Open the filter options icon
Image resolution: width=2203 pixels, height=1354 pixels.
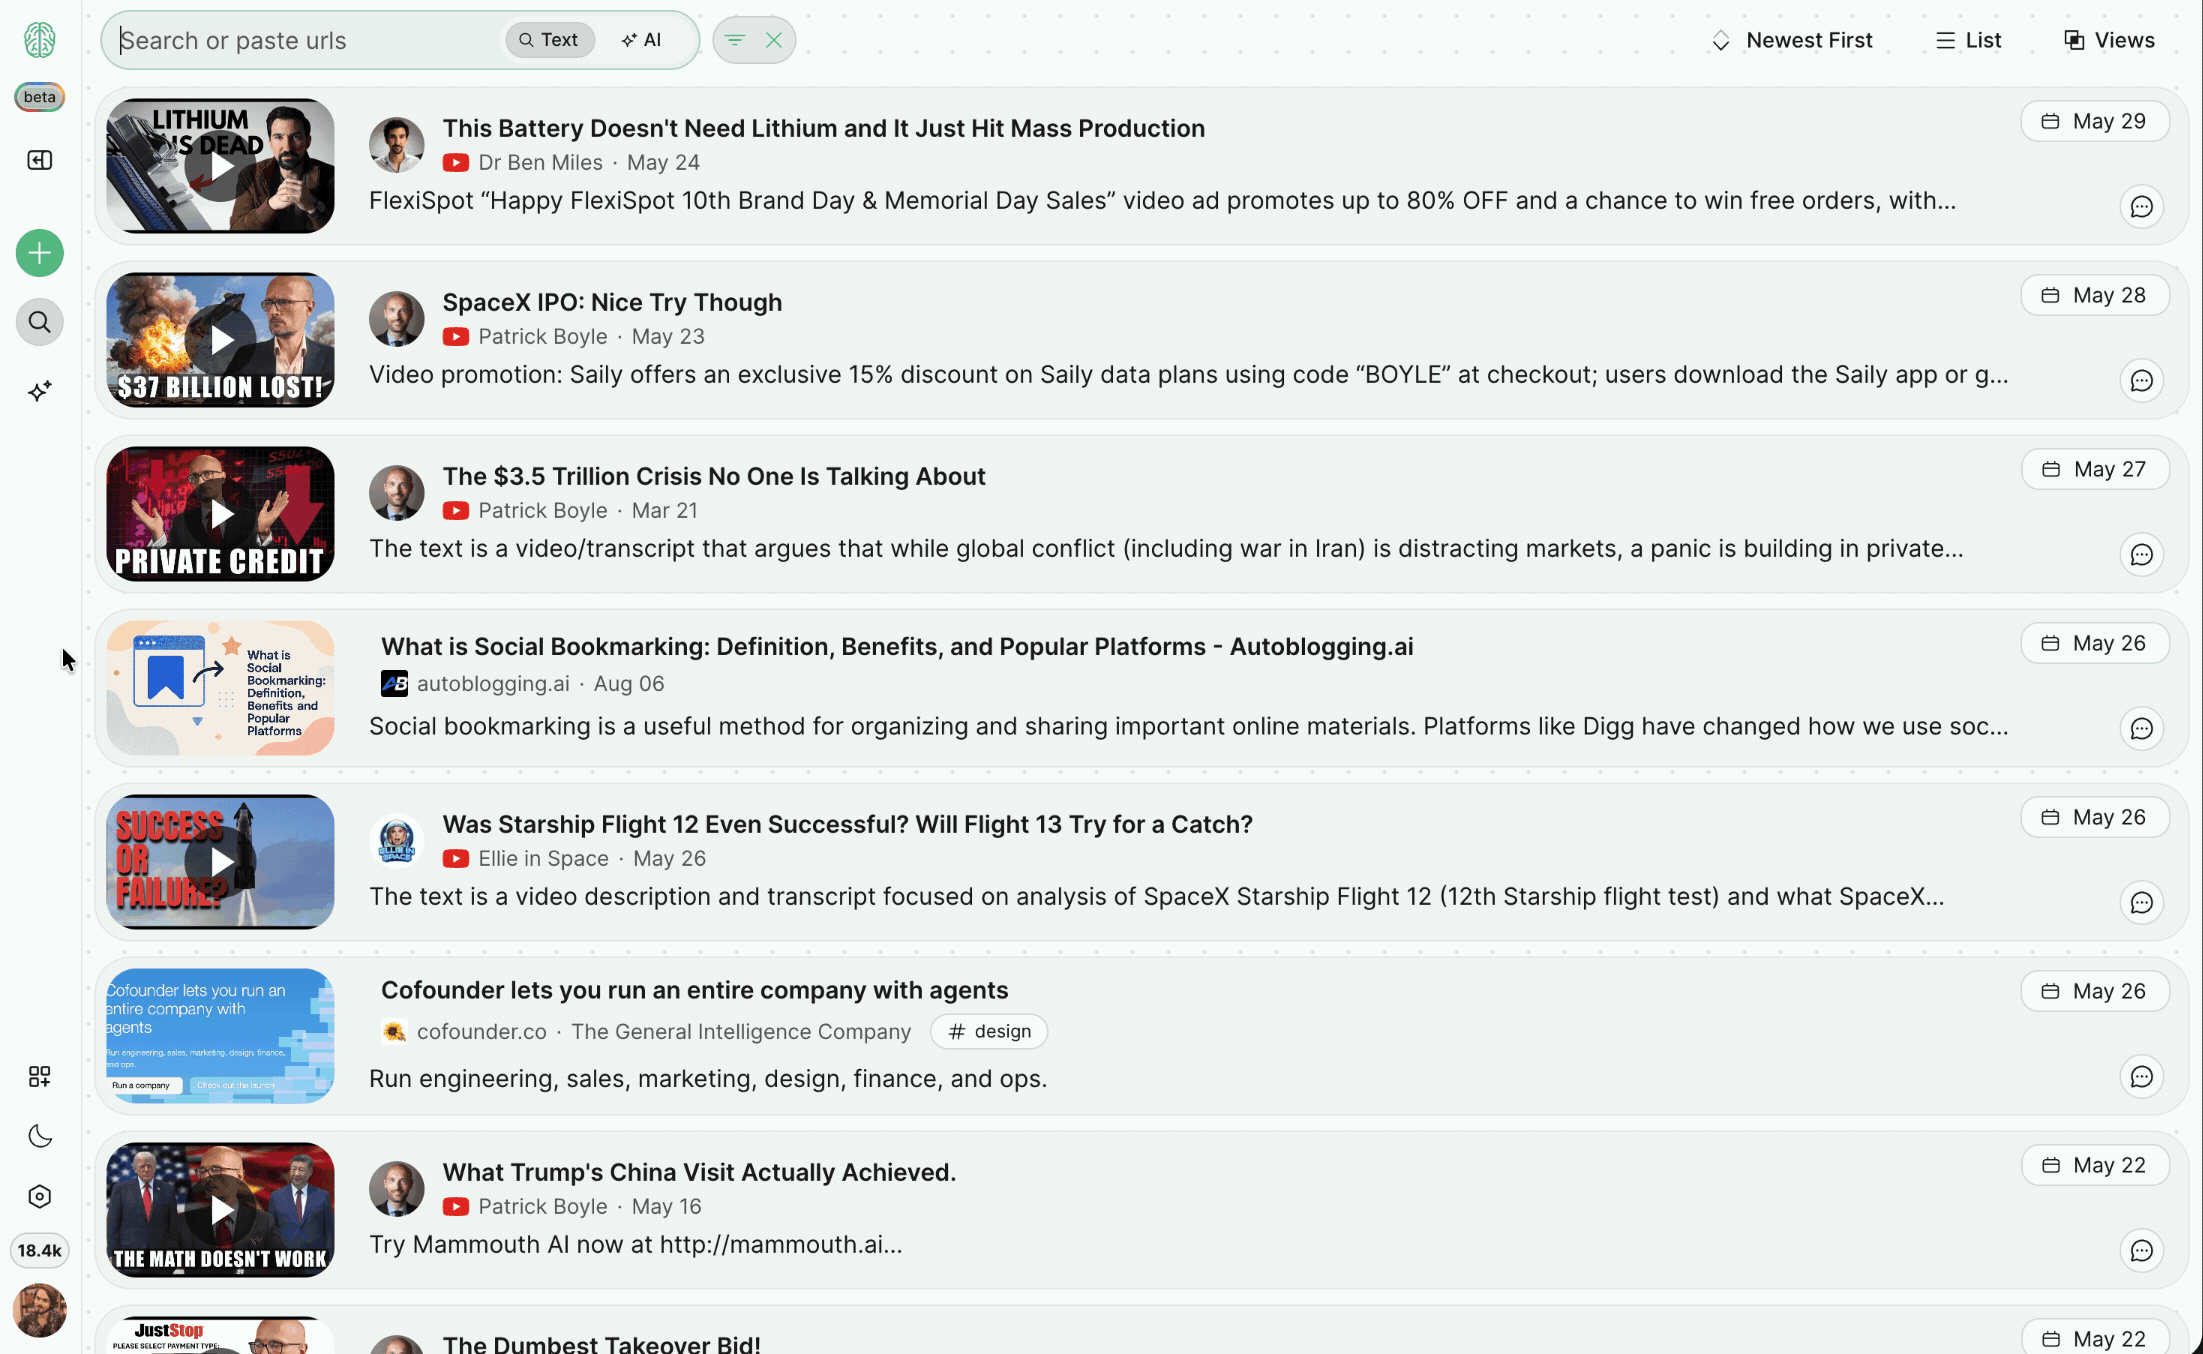pyautogui.click(x=735, y=40)
